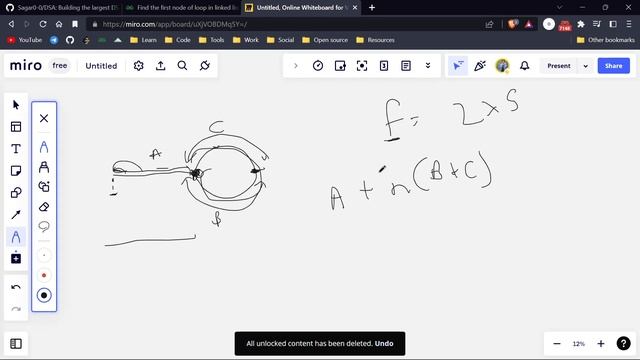This screenshot has height=360, width=640.
Task: Open the Learn bookmarks folder
Action: [143, 40]
